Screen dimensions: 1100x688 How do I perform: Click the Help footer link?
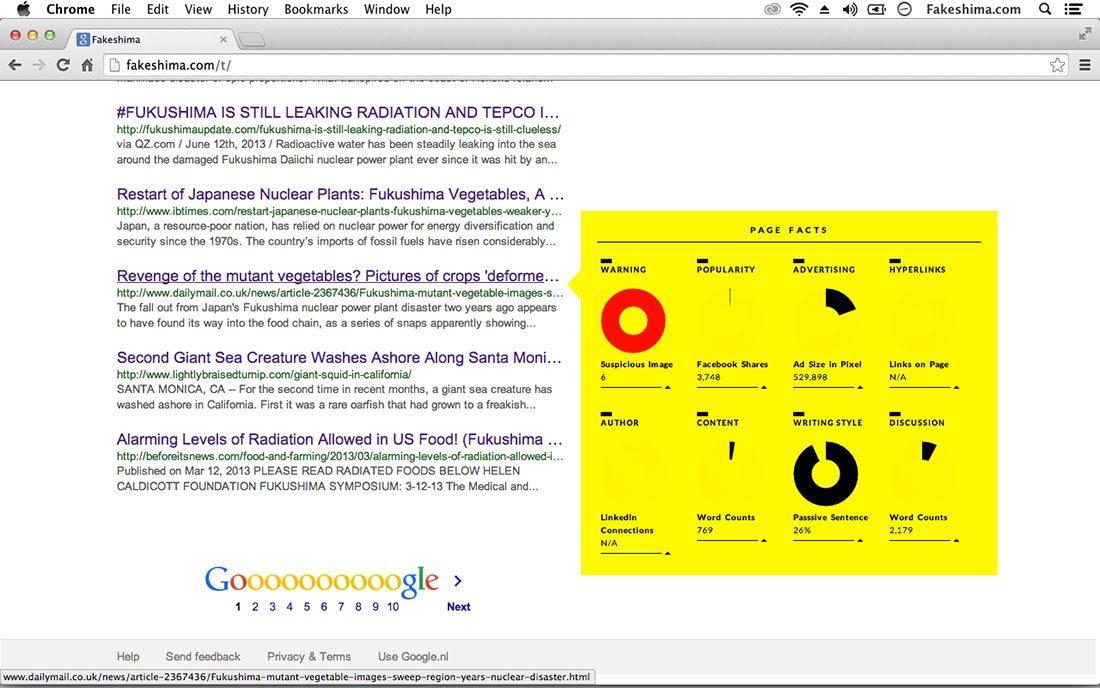pos(128,656)
